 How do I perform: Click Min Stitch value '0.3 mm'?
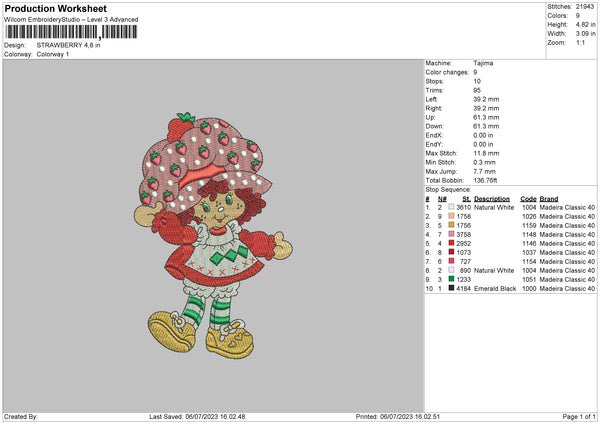click(484, 162)
